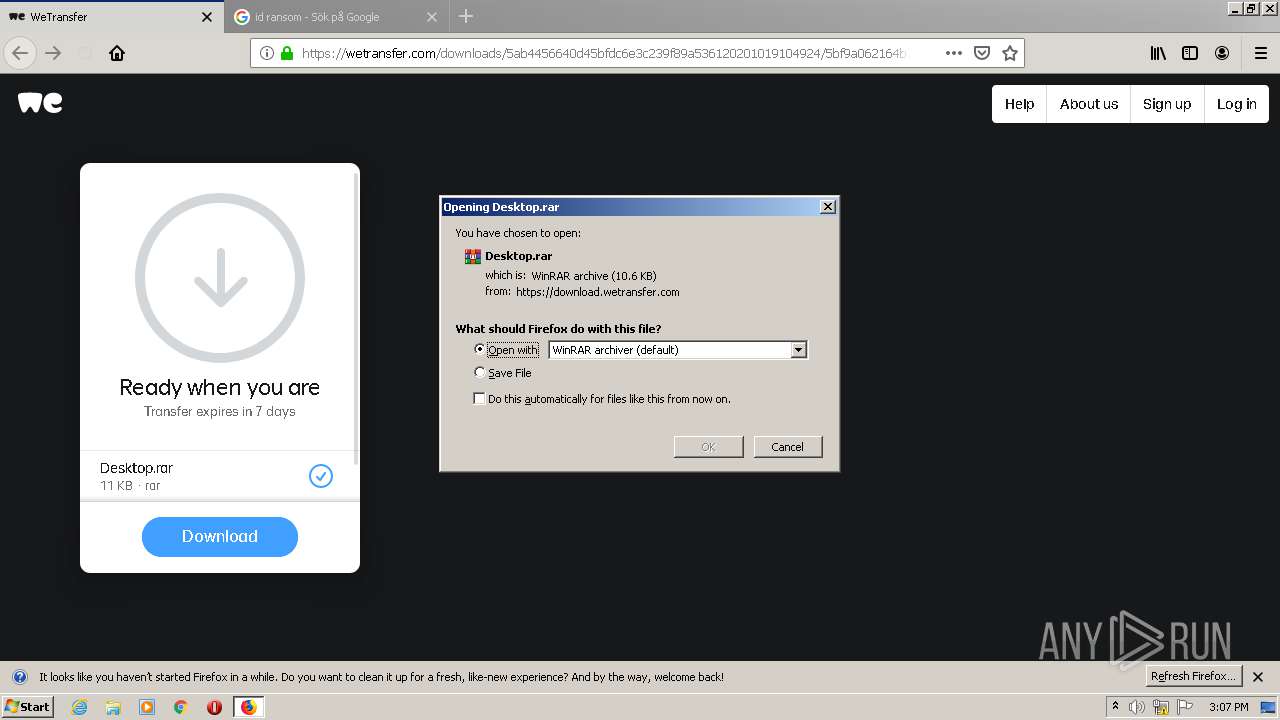
Task: Click Log in in top navigation
Action: [1236, 104]
